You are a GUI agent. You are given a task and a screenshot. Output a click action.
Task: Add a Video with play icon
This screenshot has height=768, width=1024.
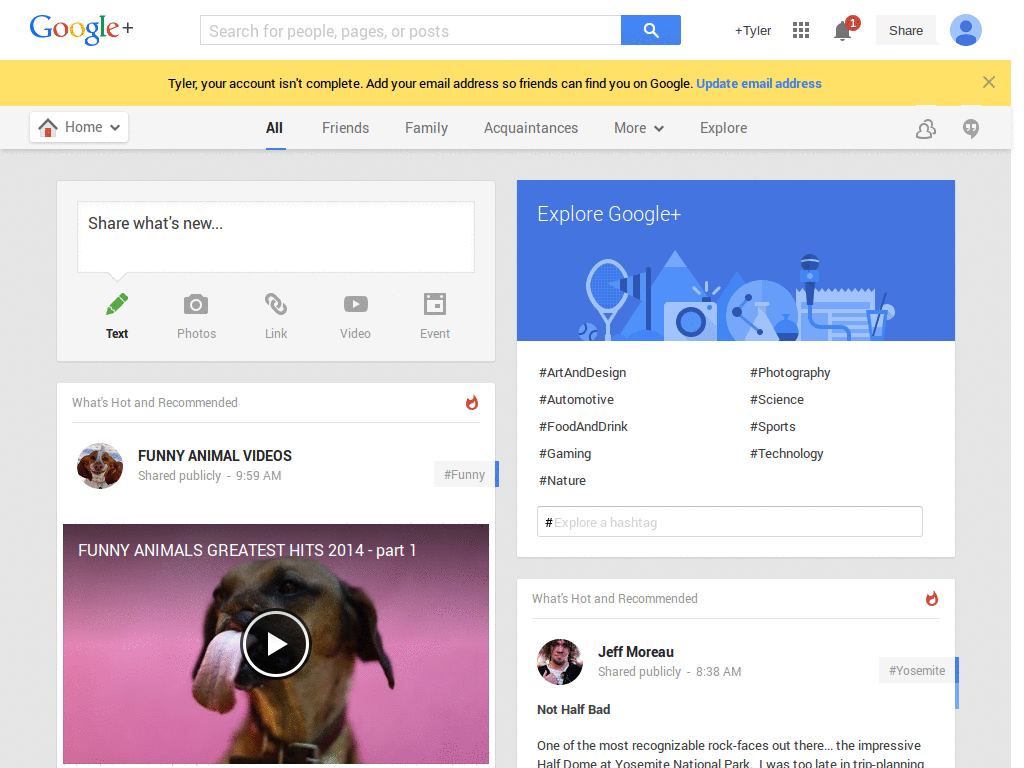[x=355, y=304]
